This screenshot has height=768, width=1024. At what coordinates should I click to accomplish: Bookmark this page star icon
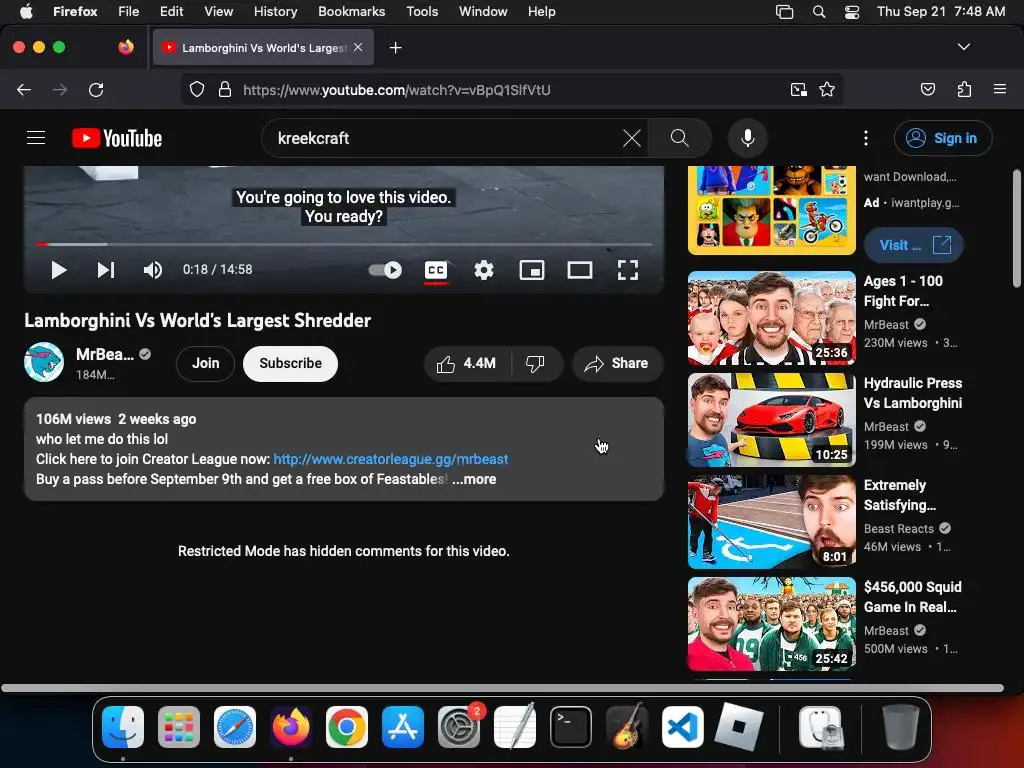point(827,89)
